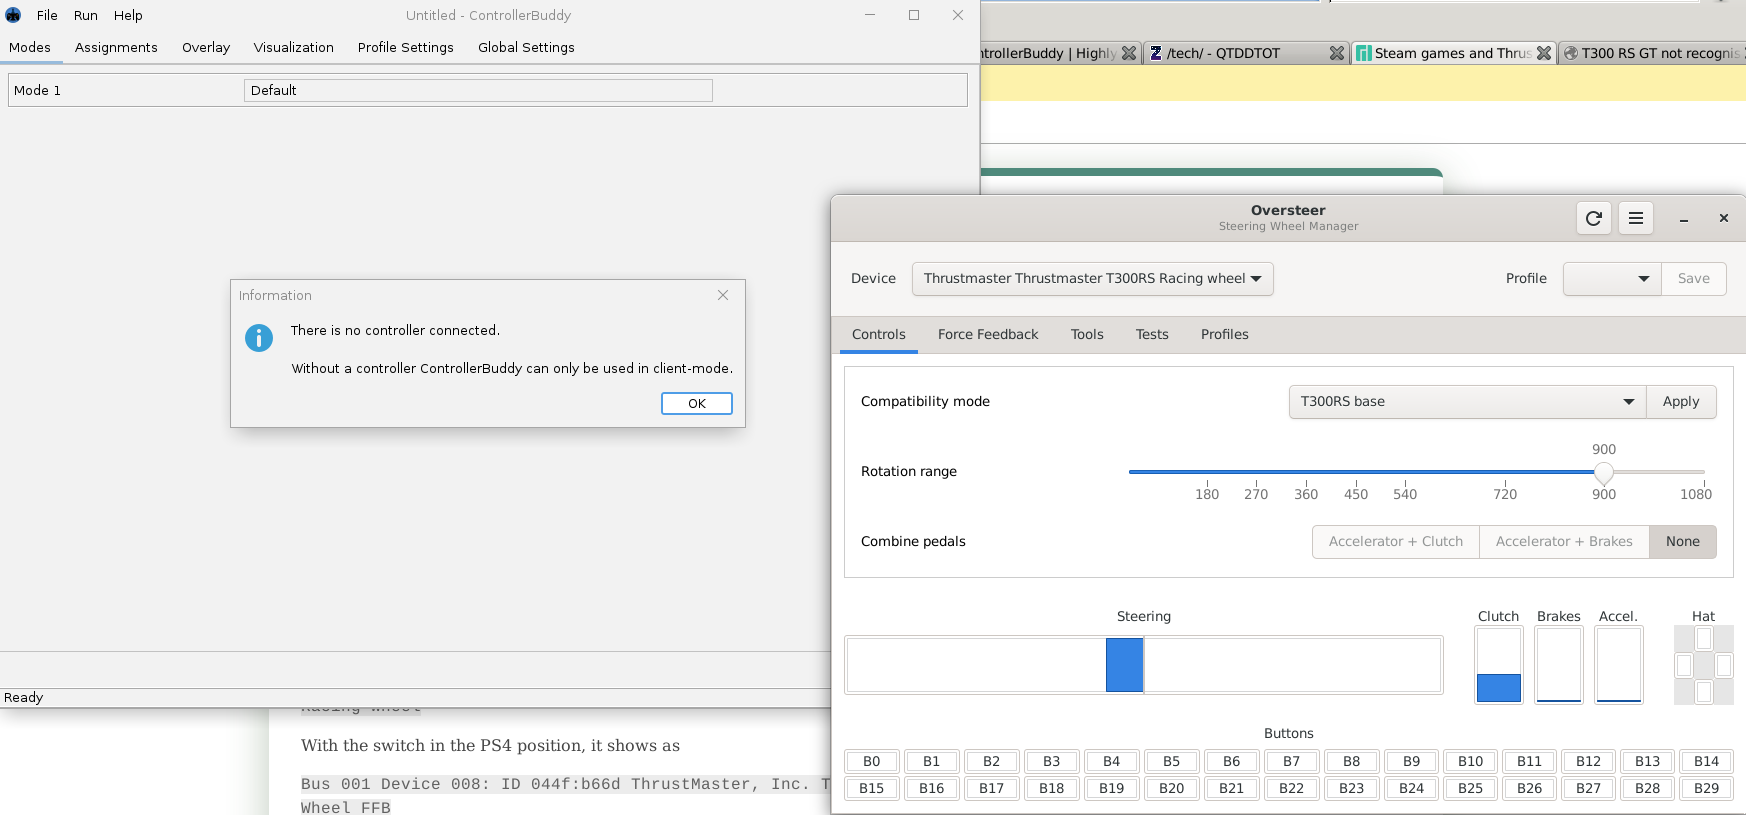Screen dimensions: 1746x815
Task: Expand the Compatibility mode T300RS base dropdown
Action: click(1468, 401)
